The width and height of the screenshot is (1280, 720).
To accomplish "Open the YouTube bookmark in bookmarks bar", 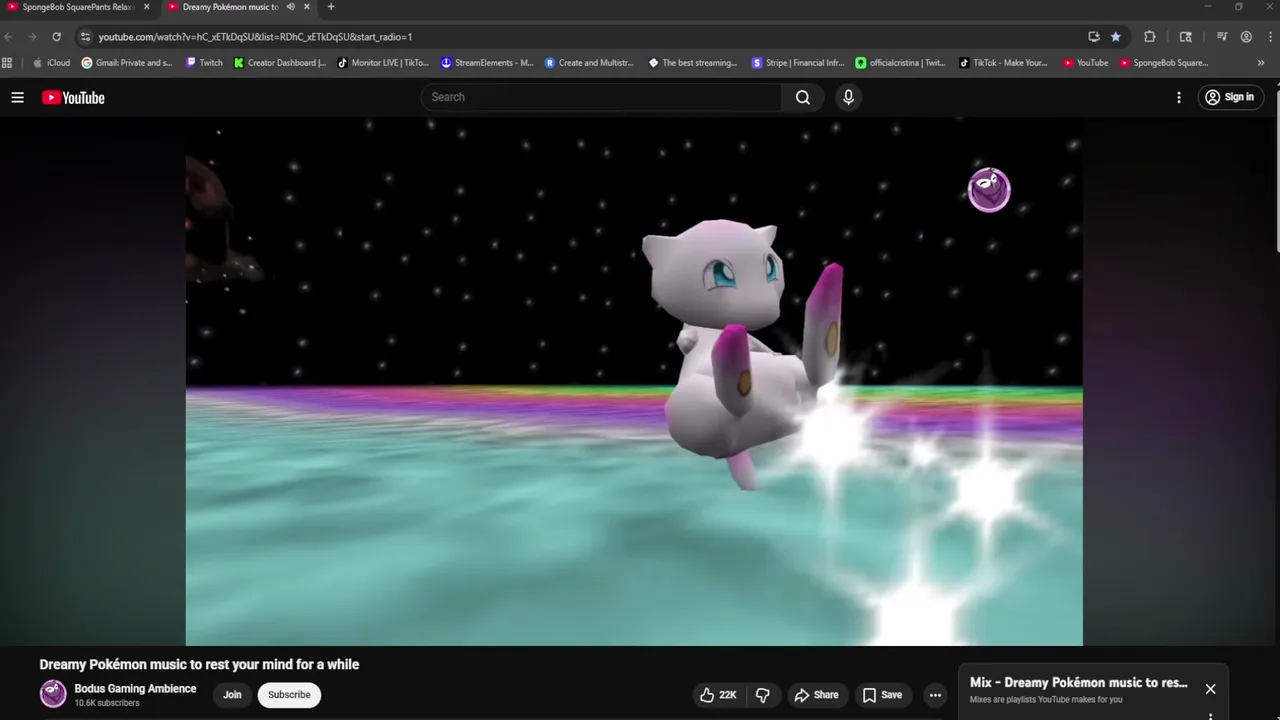I will 1085,63.
